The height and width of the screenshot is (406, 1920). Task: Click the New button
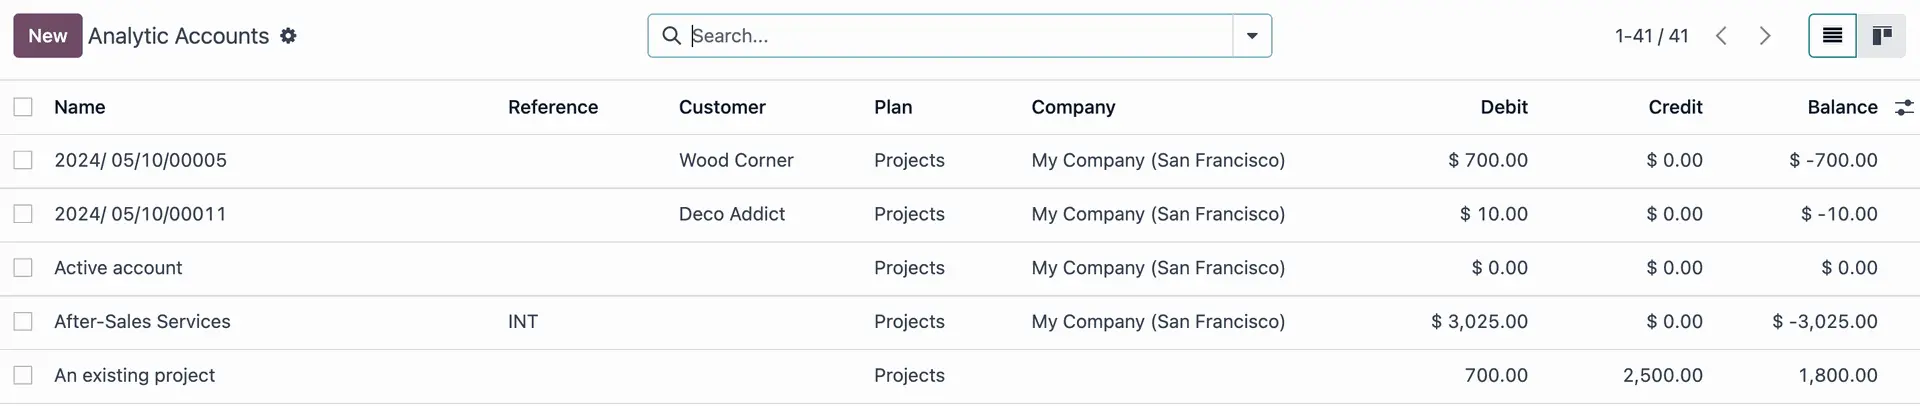point(48,36)
